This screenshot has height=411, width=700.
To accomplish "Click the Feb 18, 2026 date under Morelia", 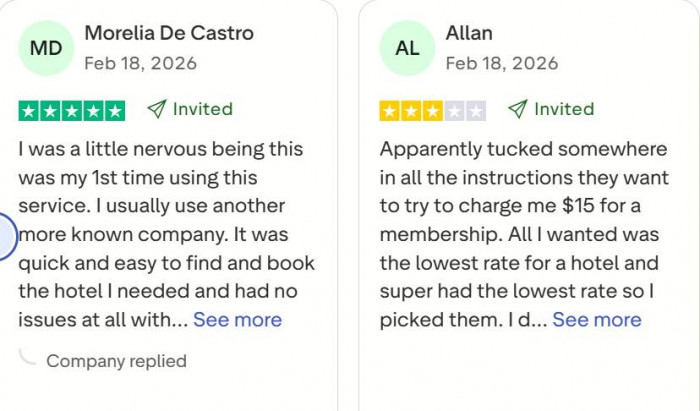I will point(140,63).
